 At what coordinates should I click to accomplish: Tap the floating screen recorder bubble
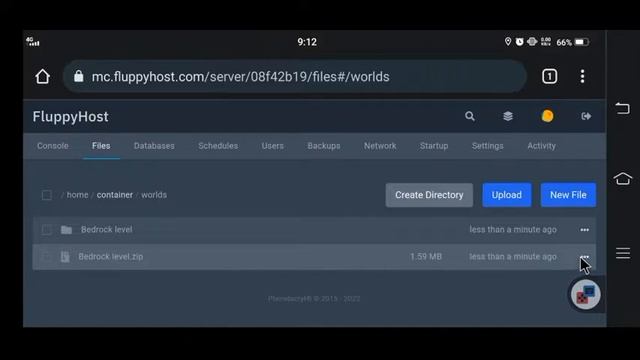coord(586,295)
